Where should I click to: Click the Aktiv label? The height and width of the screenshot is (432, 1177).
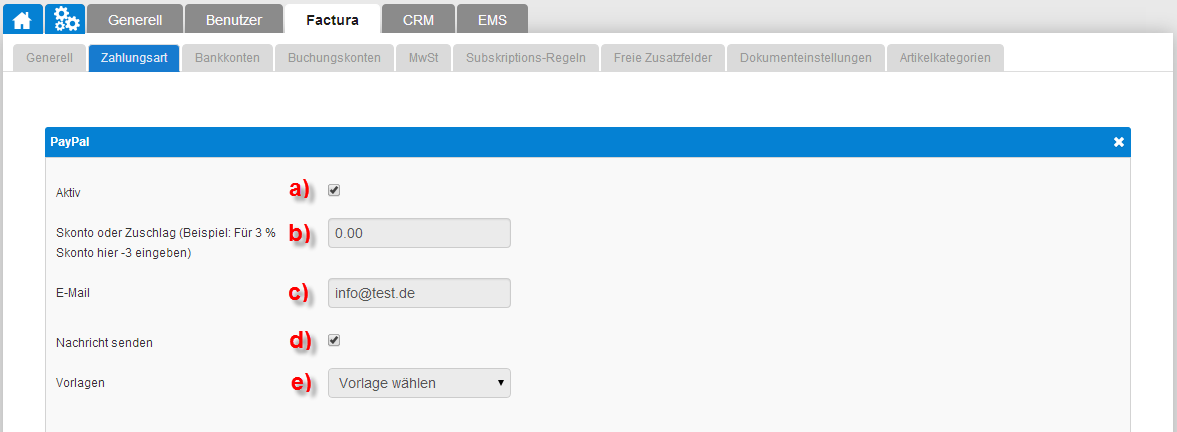point(68,193)
